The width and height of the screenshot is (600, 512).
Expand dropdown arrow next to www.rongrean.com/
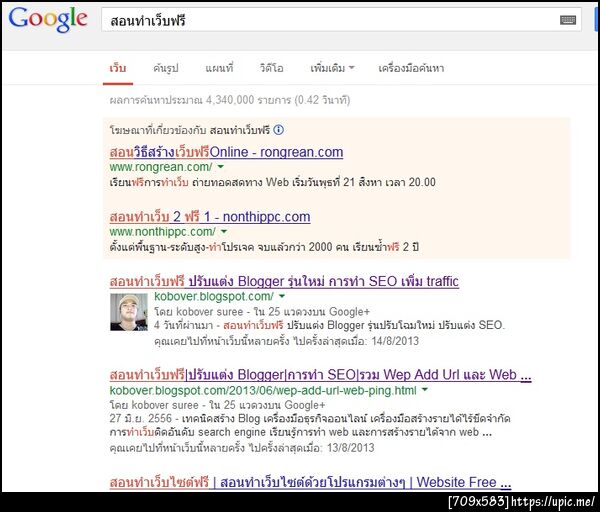point(221,167)
